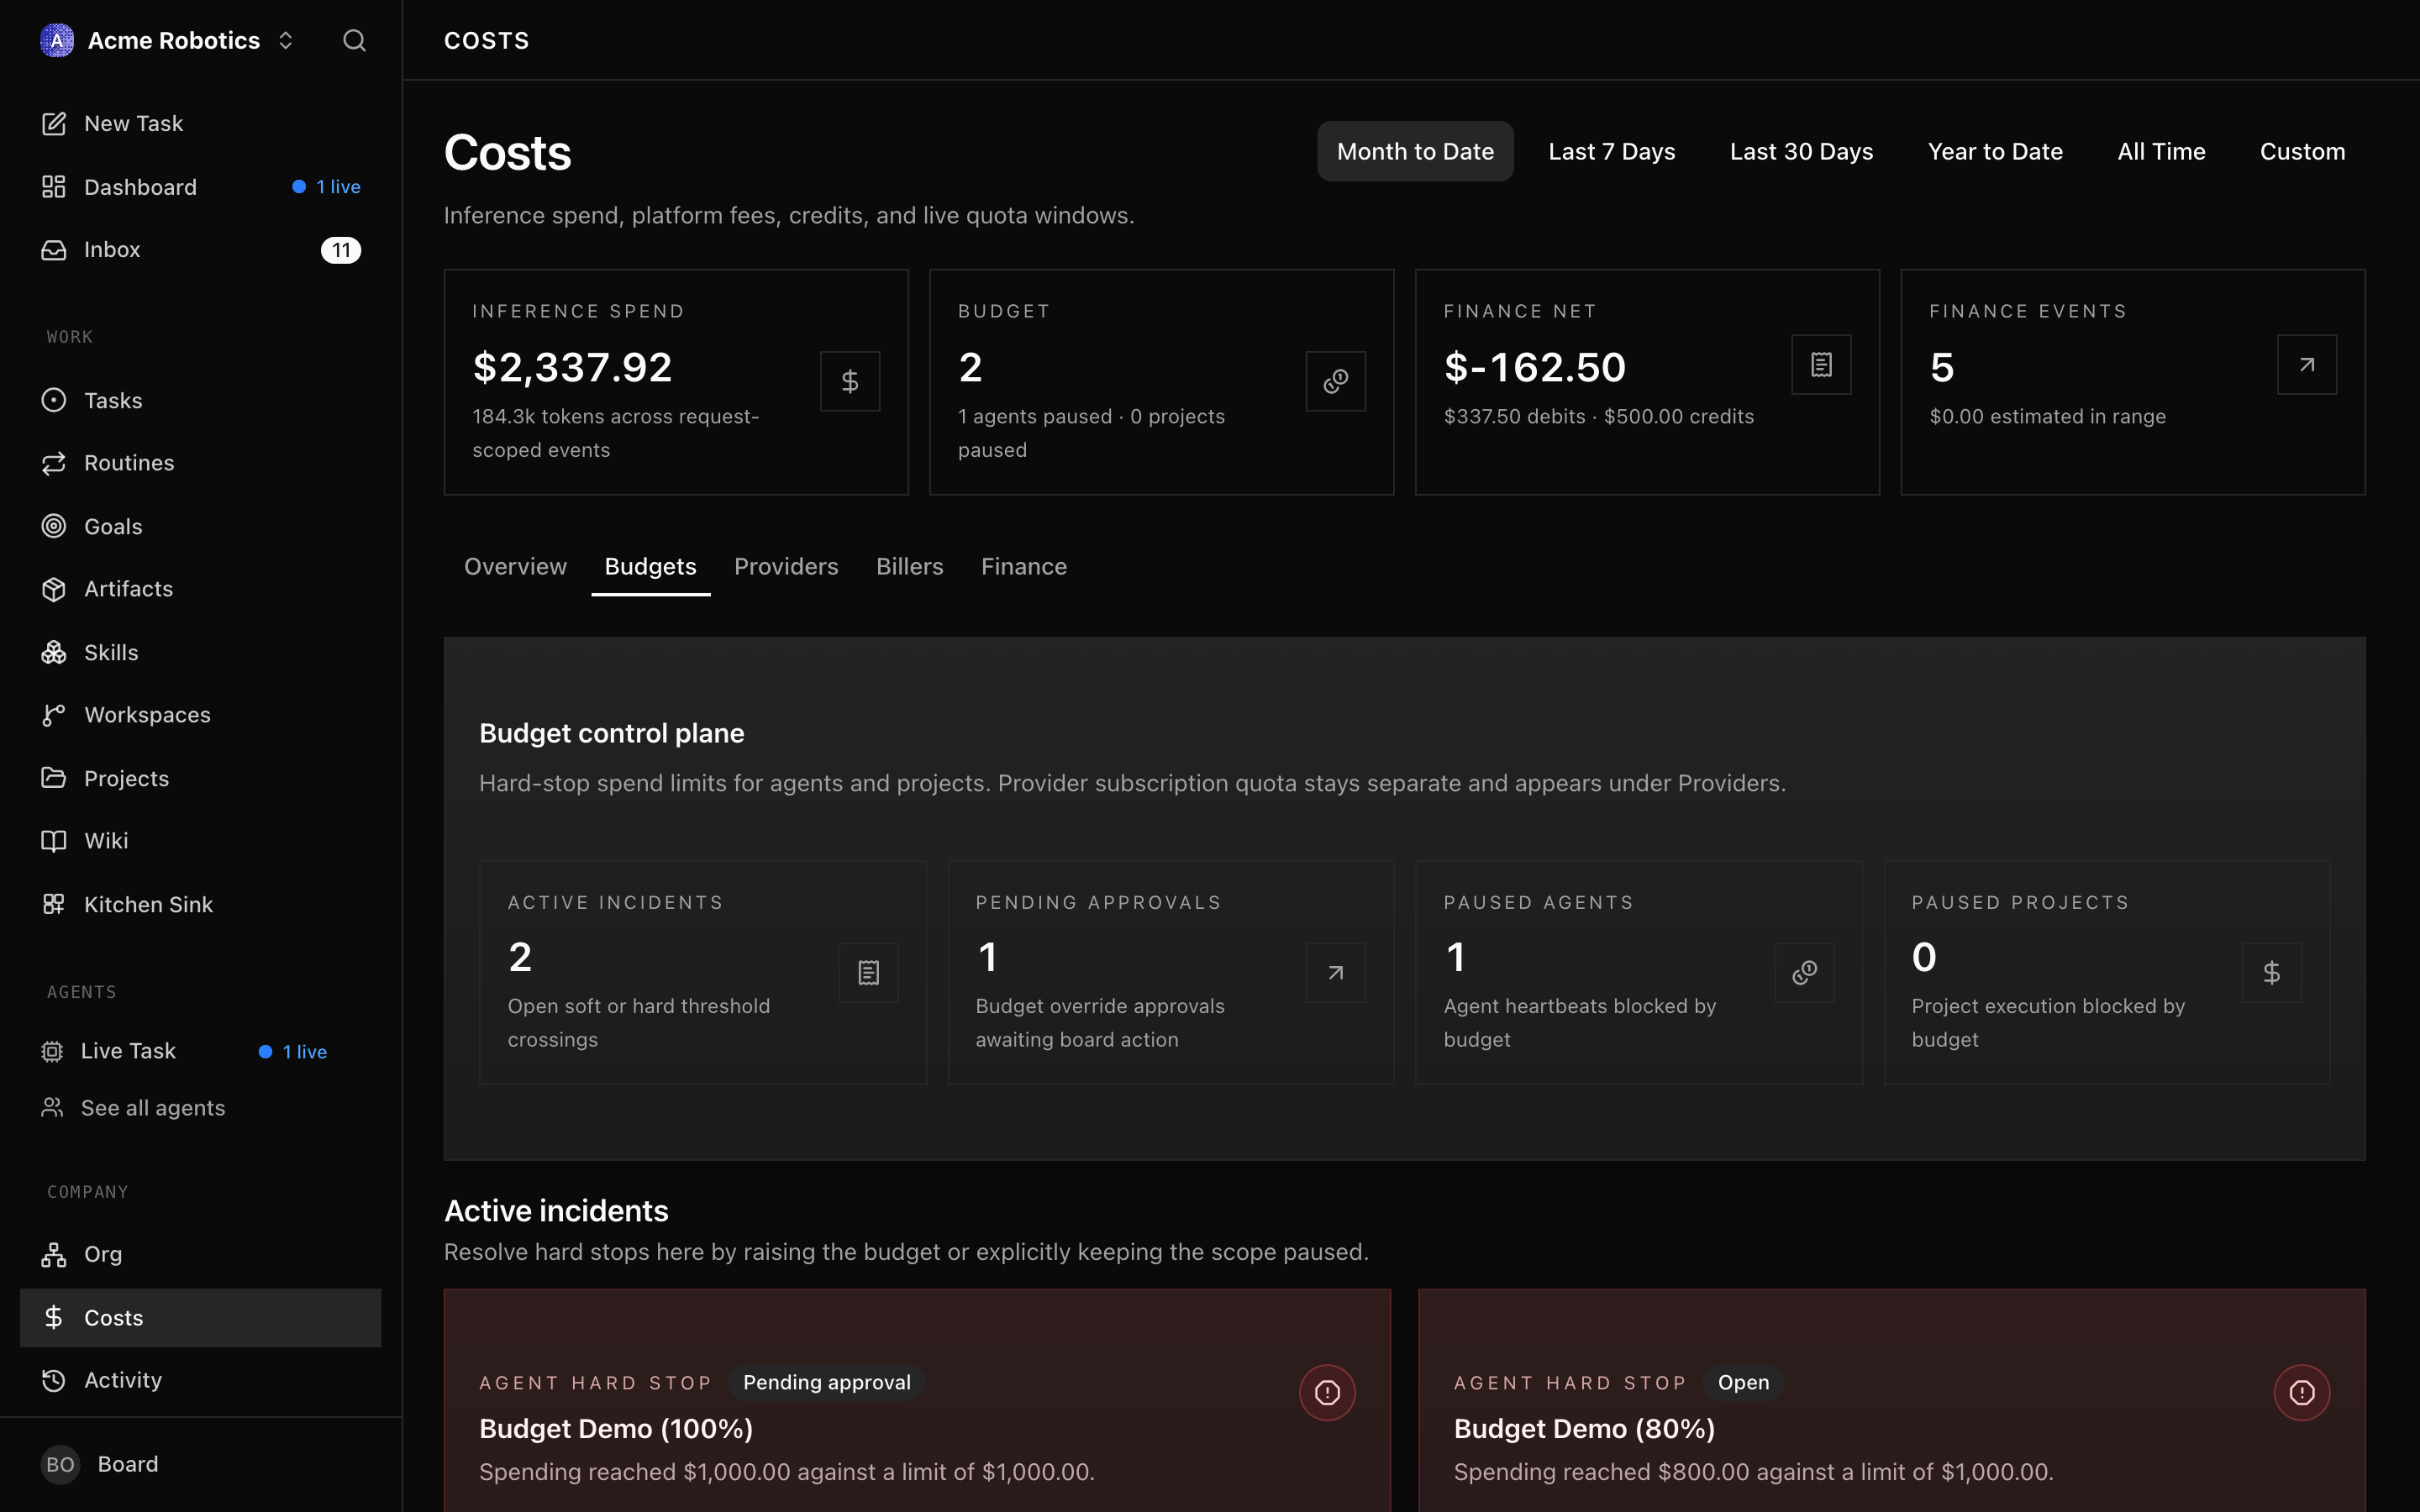Click the See all agents people icon
This screenshot has width=2420, height=1512.
52,1107
